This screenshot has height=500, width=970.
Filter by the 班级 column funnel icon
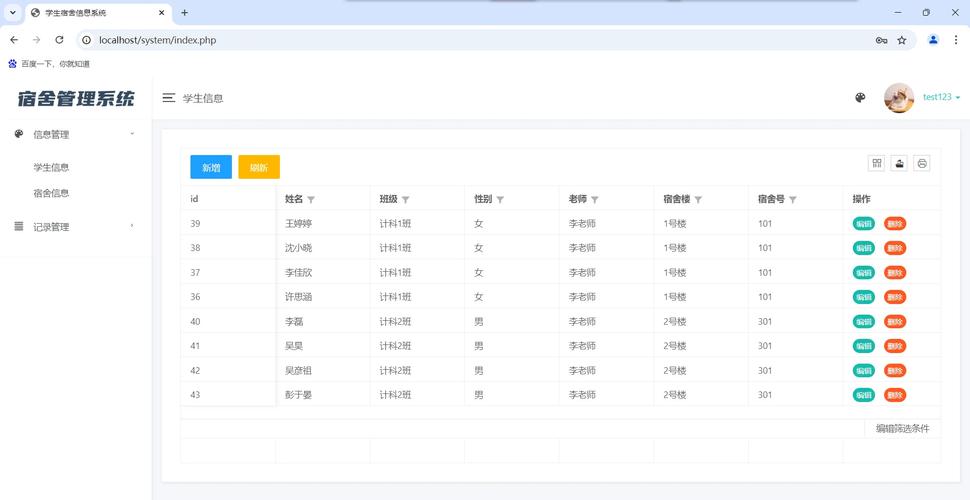(x=406, y=200)
